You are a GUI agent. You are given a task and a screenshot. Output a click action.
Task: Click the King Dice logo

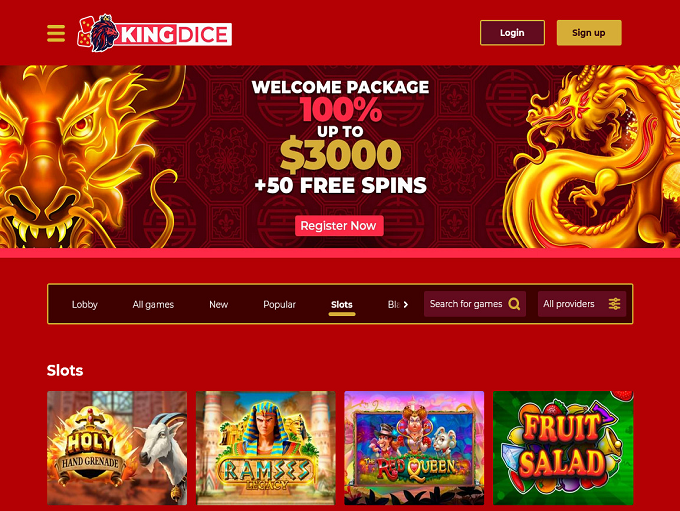pyautogui.click(x=154, y=33)
